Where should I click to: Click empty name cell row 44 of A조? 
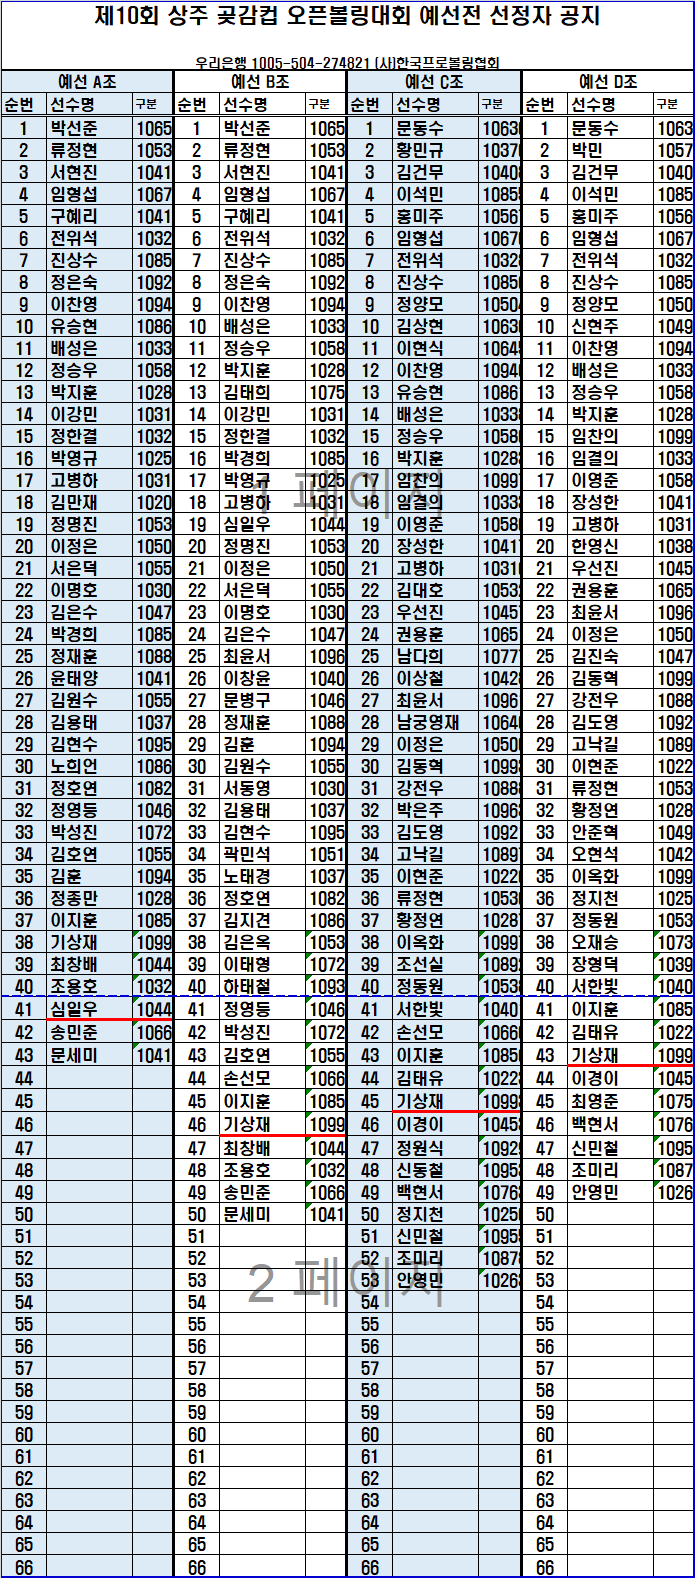[x=89, y=1078]
